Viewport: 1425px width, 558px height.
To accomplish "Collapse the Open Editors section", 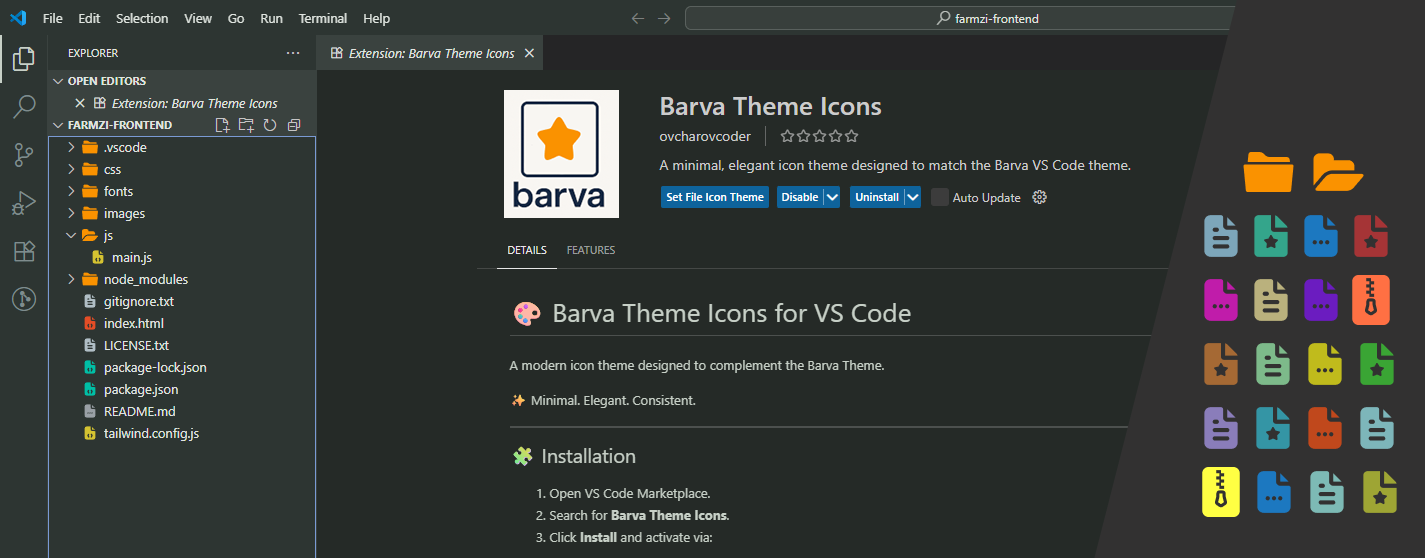I will pos(58,81).
